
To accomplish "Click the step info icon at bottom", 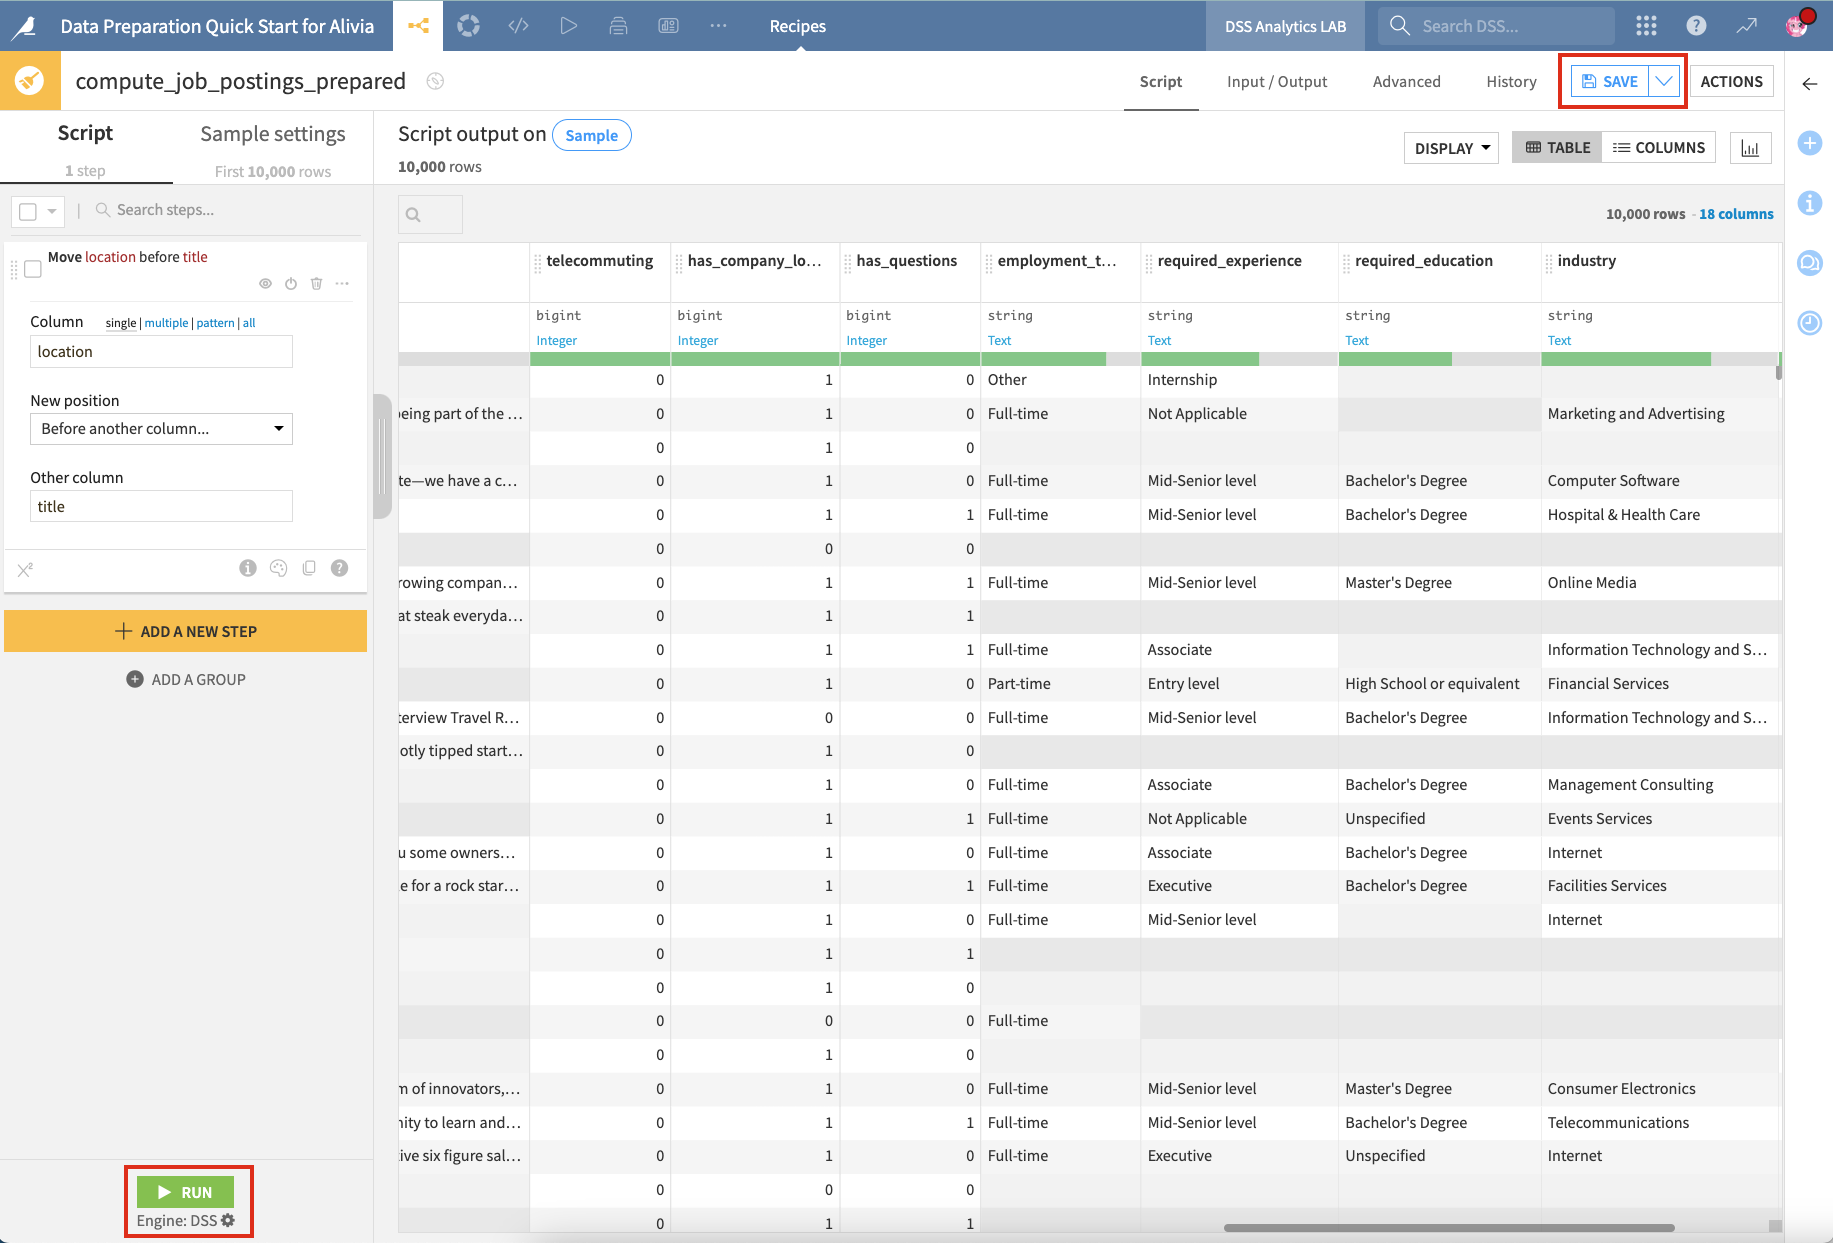I will tap(248, 568).
